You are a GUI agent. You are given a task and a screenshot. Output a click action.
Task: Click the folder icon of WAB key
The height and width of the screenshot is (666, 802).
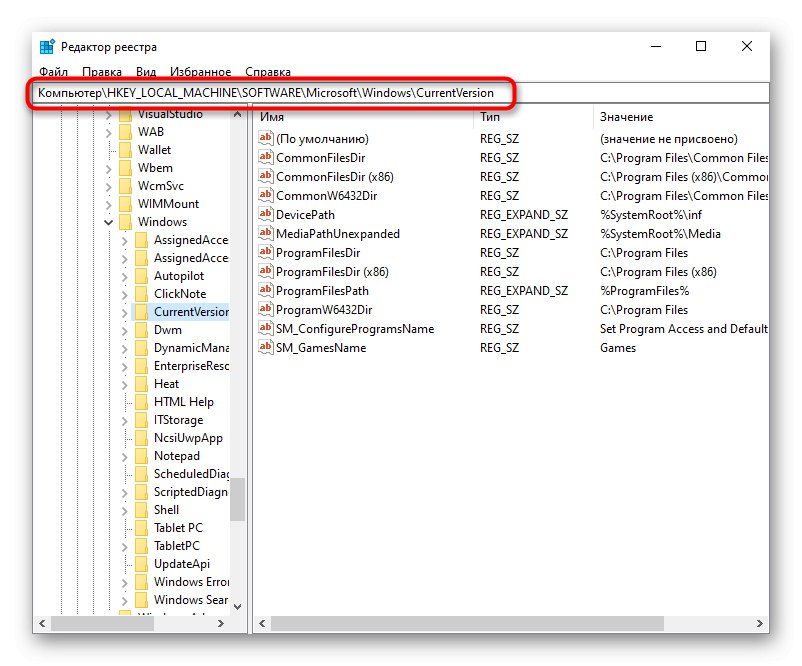click(125, 132)
